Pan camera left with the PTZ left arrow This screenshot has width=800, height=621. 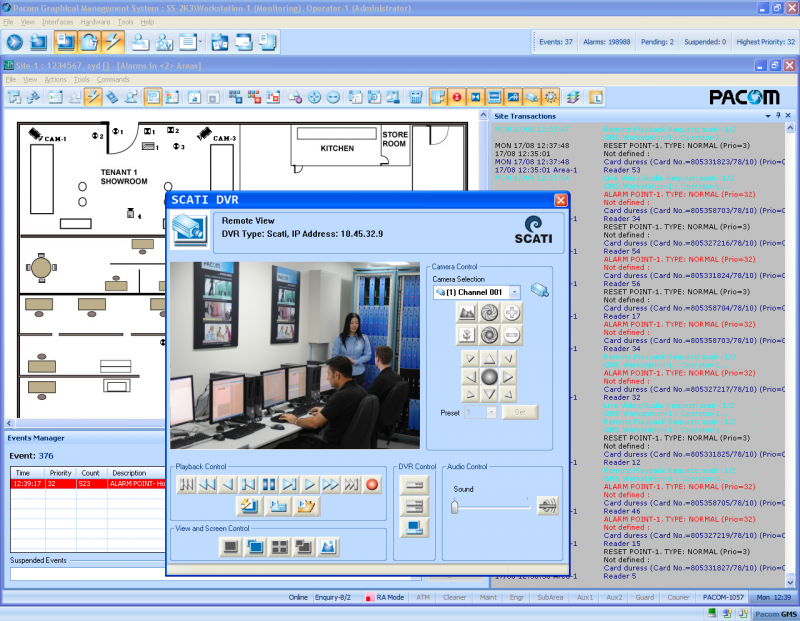(470, 377)
